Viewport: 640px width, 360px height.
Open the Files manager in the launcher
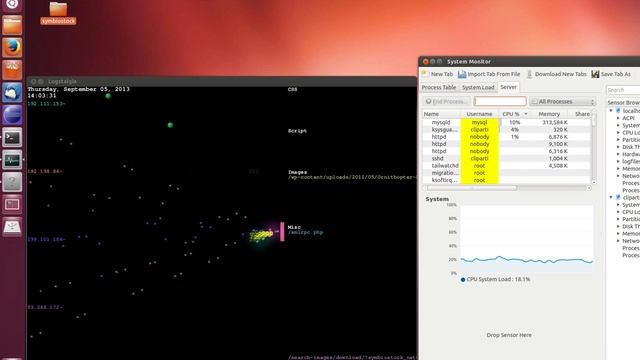[12, 25]
